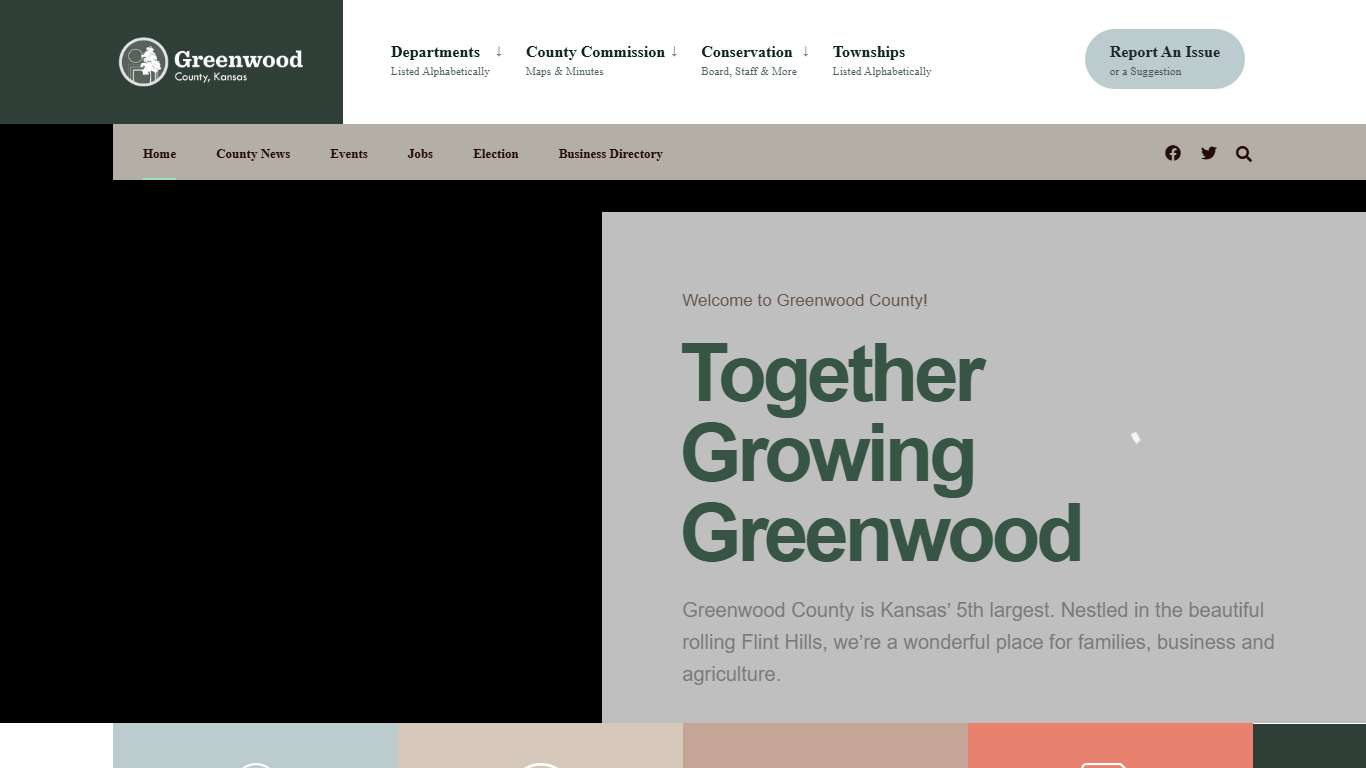Click the dark green tile at bottom right
This screenshot has width=1366, height=768.
(1309, 746)
